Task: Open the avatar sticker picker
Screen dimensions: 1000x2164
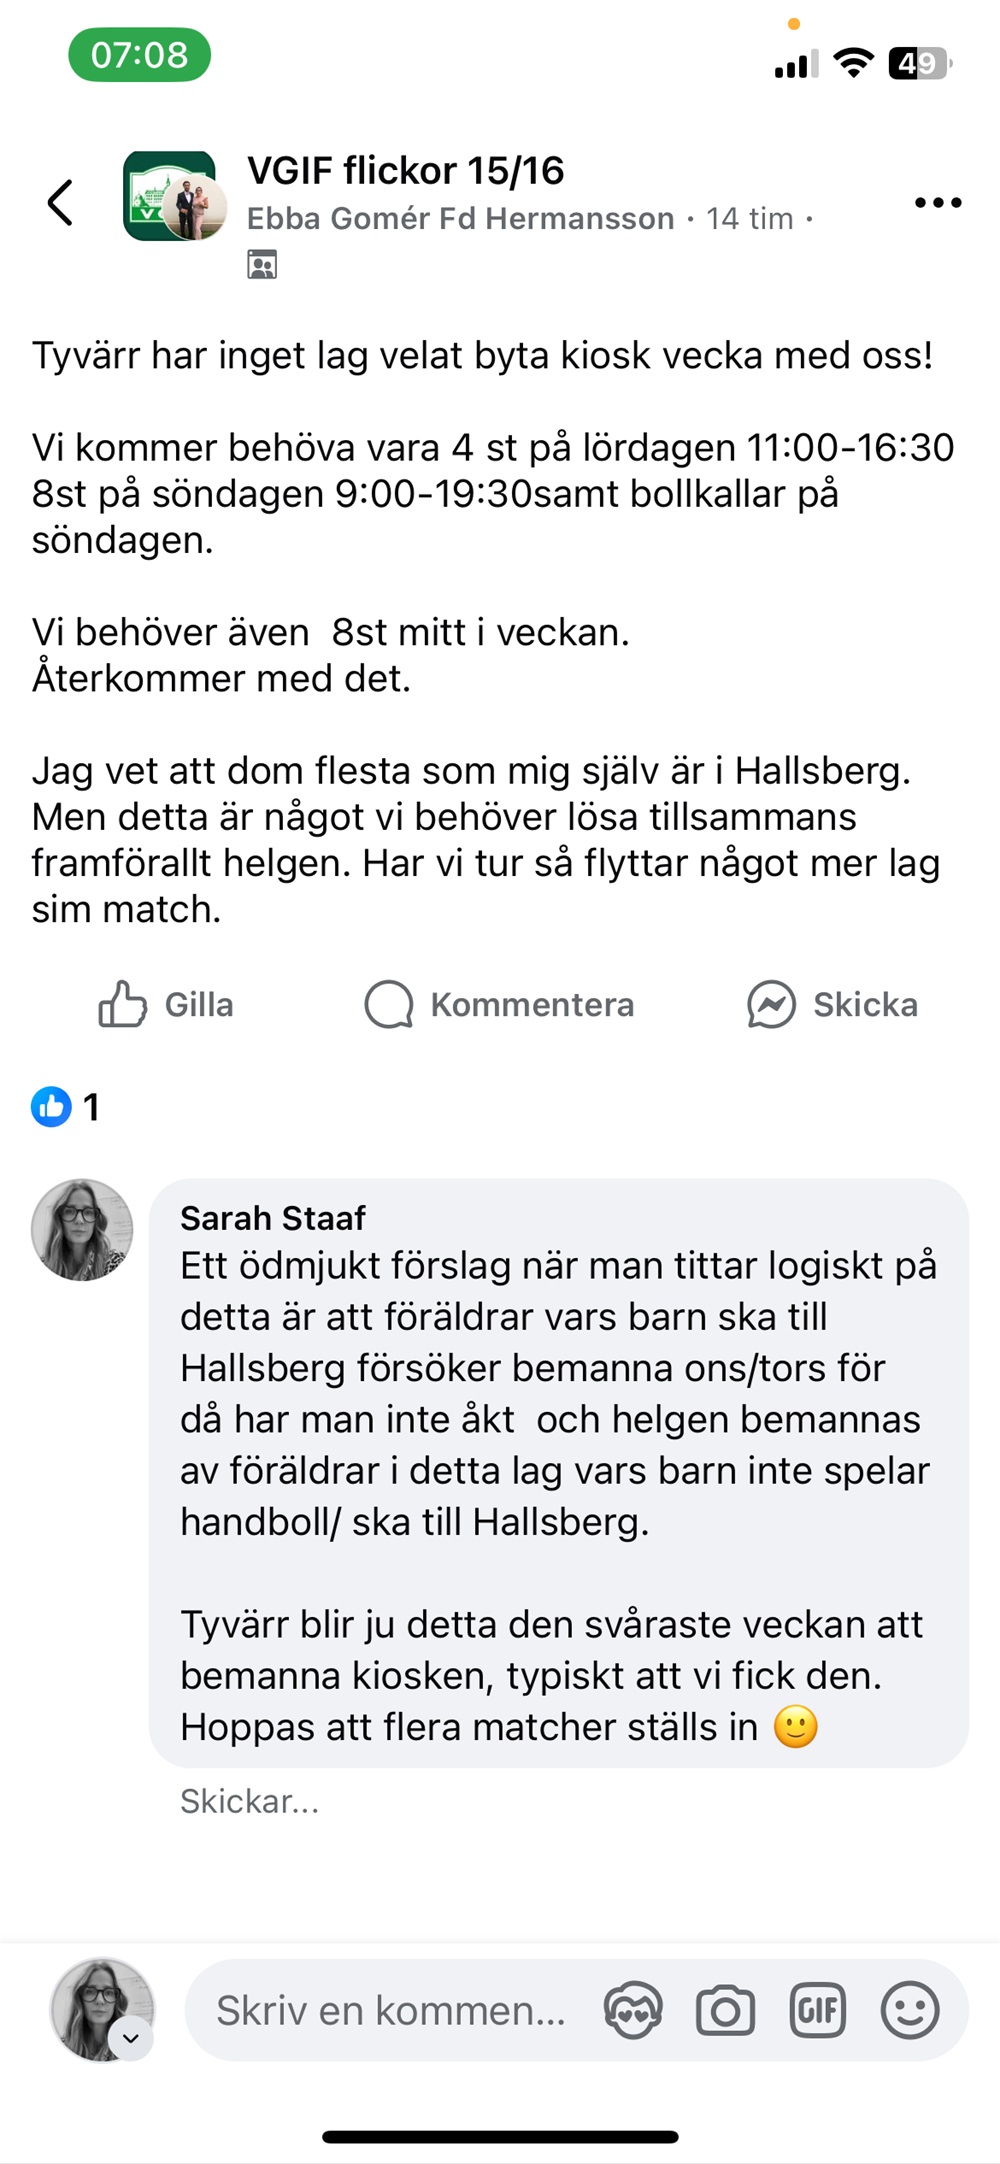Action: [633, 2010]
